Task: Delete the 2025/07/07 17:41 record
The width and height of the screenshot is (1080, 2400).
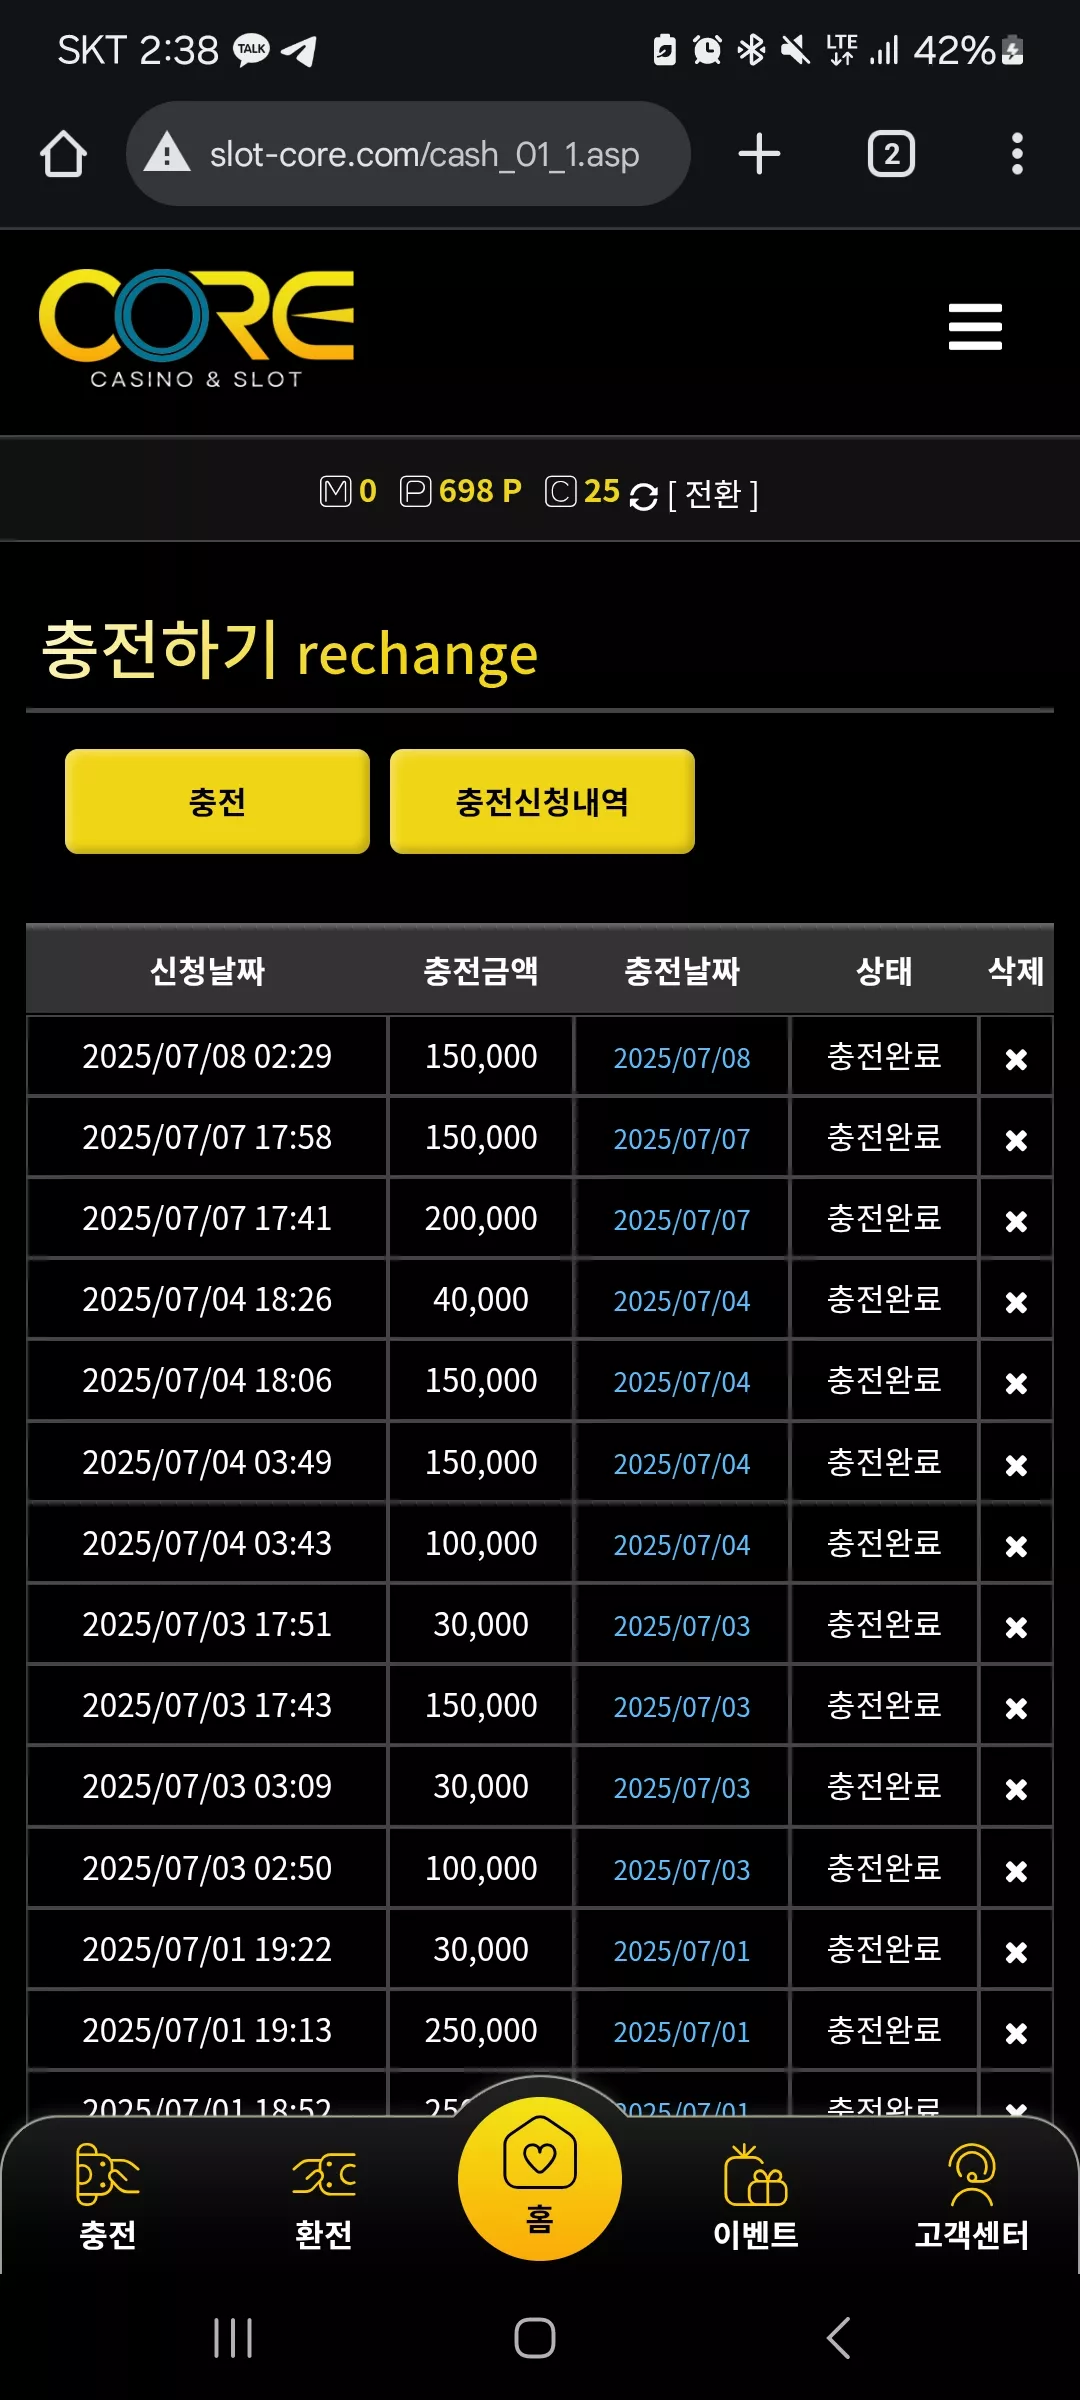Action: [x=1016, y=1221]
